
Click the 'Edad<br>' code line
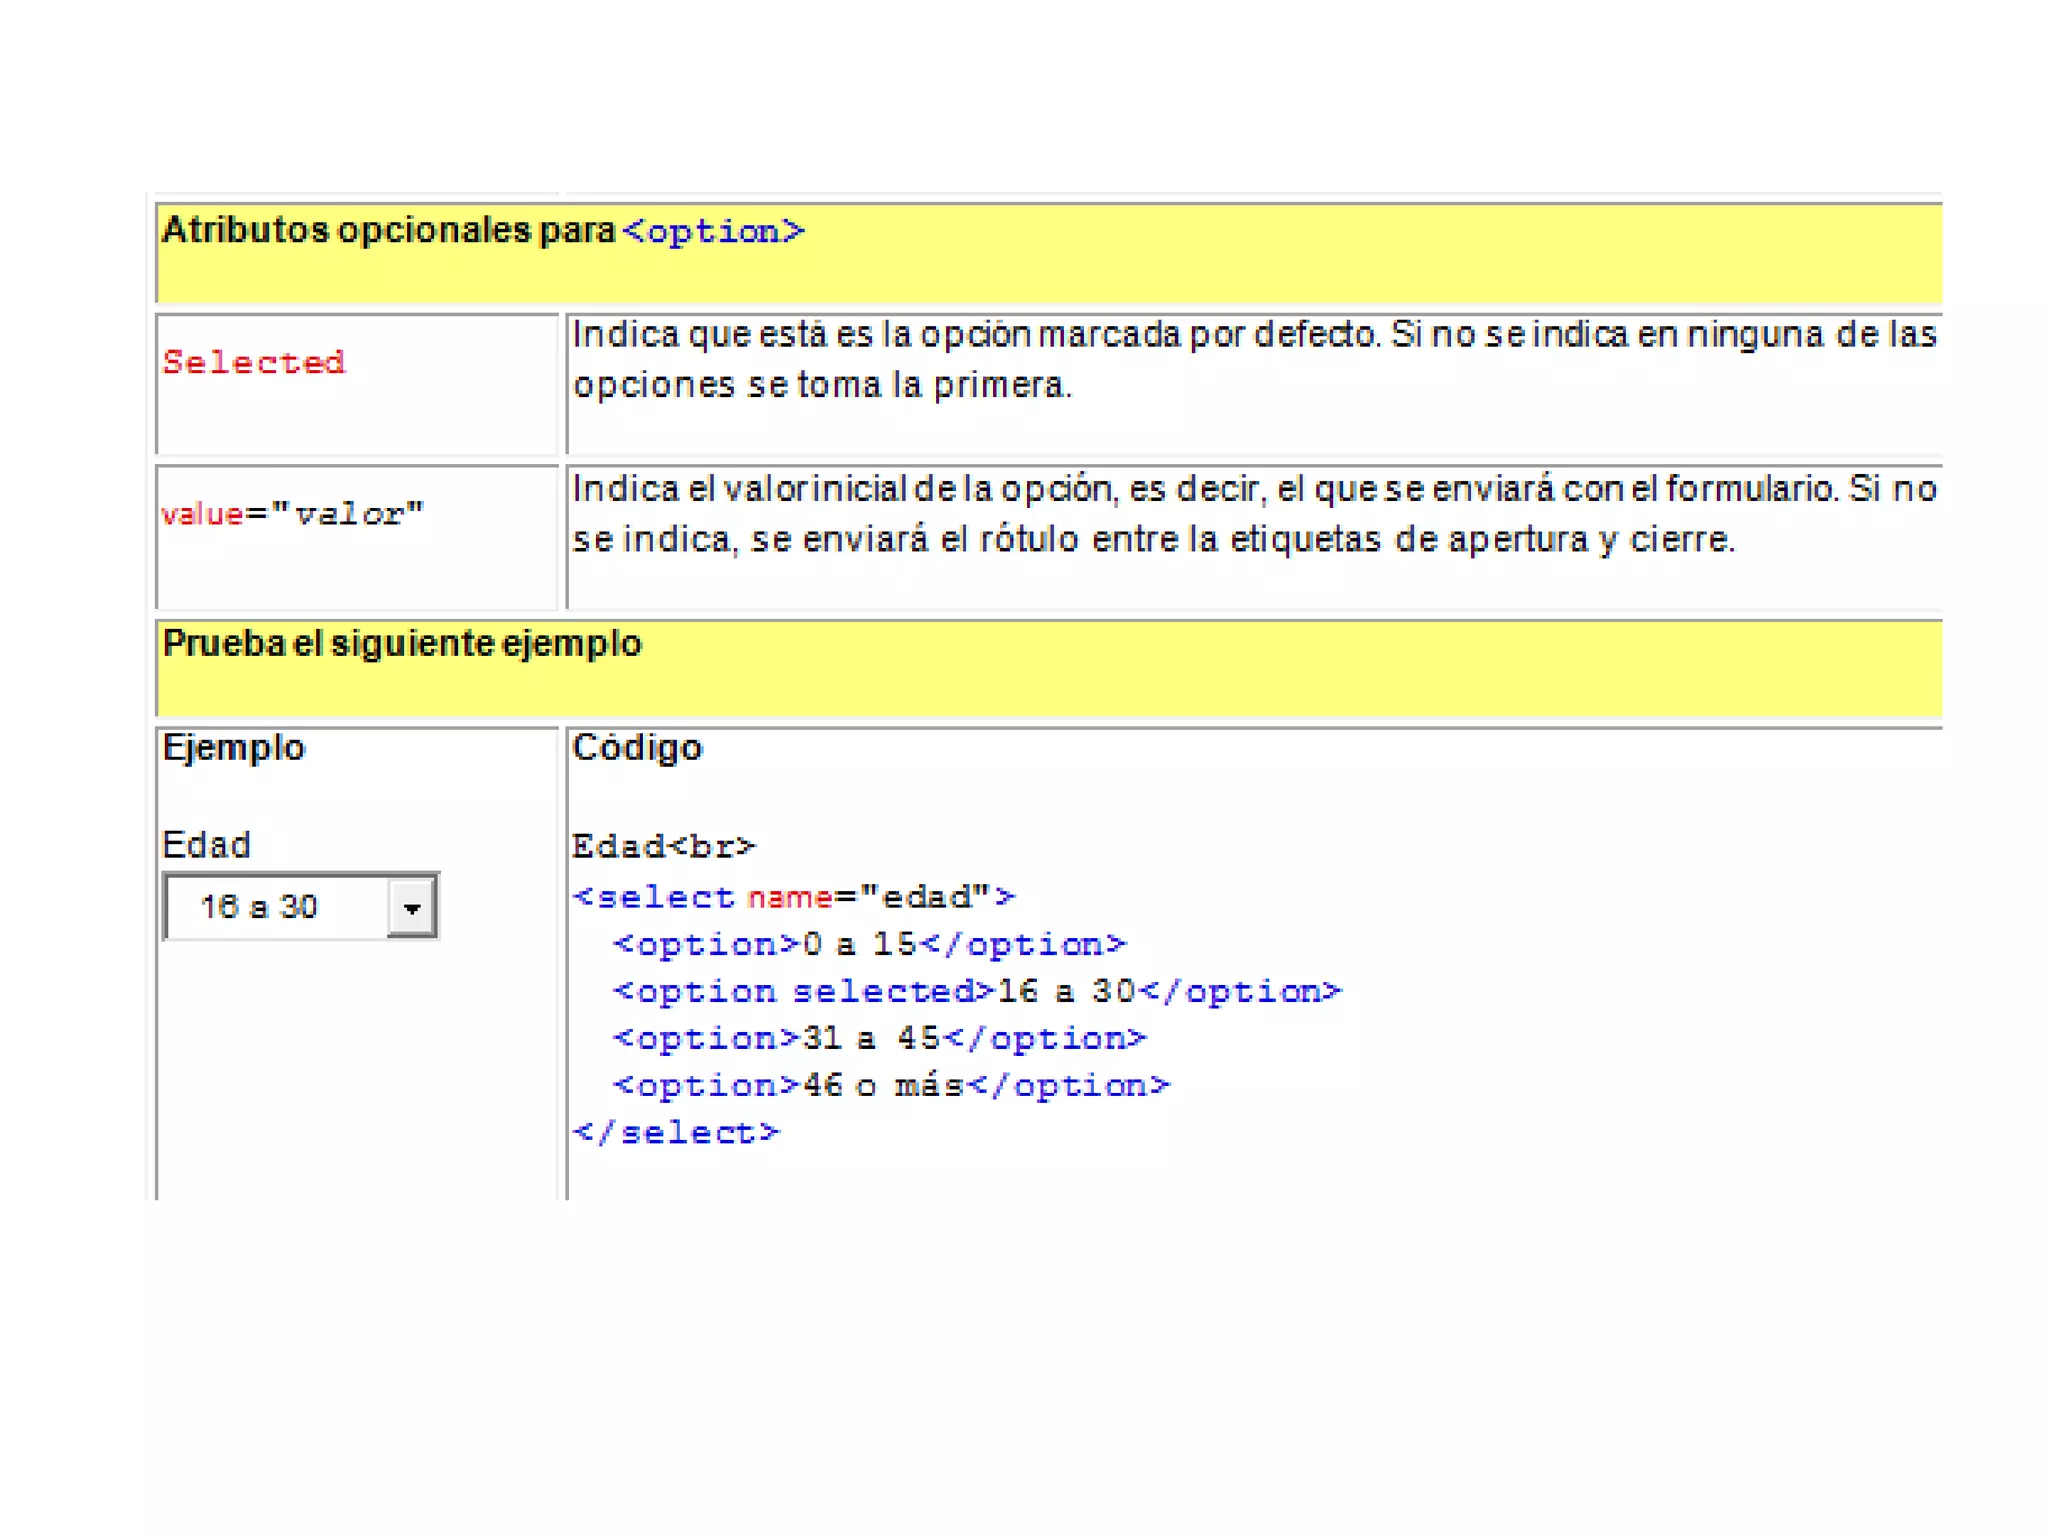(663, 847)
